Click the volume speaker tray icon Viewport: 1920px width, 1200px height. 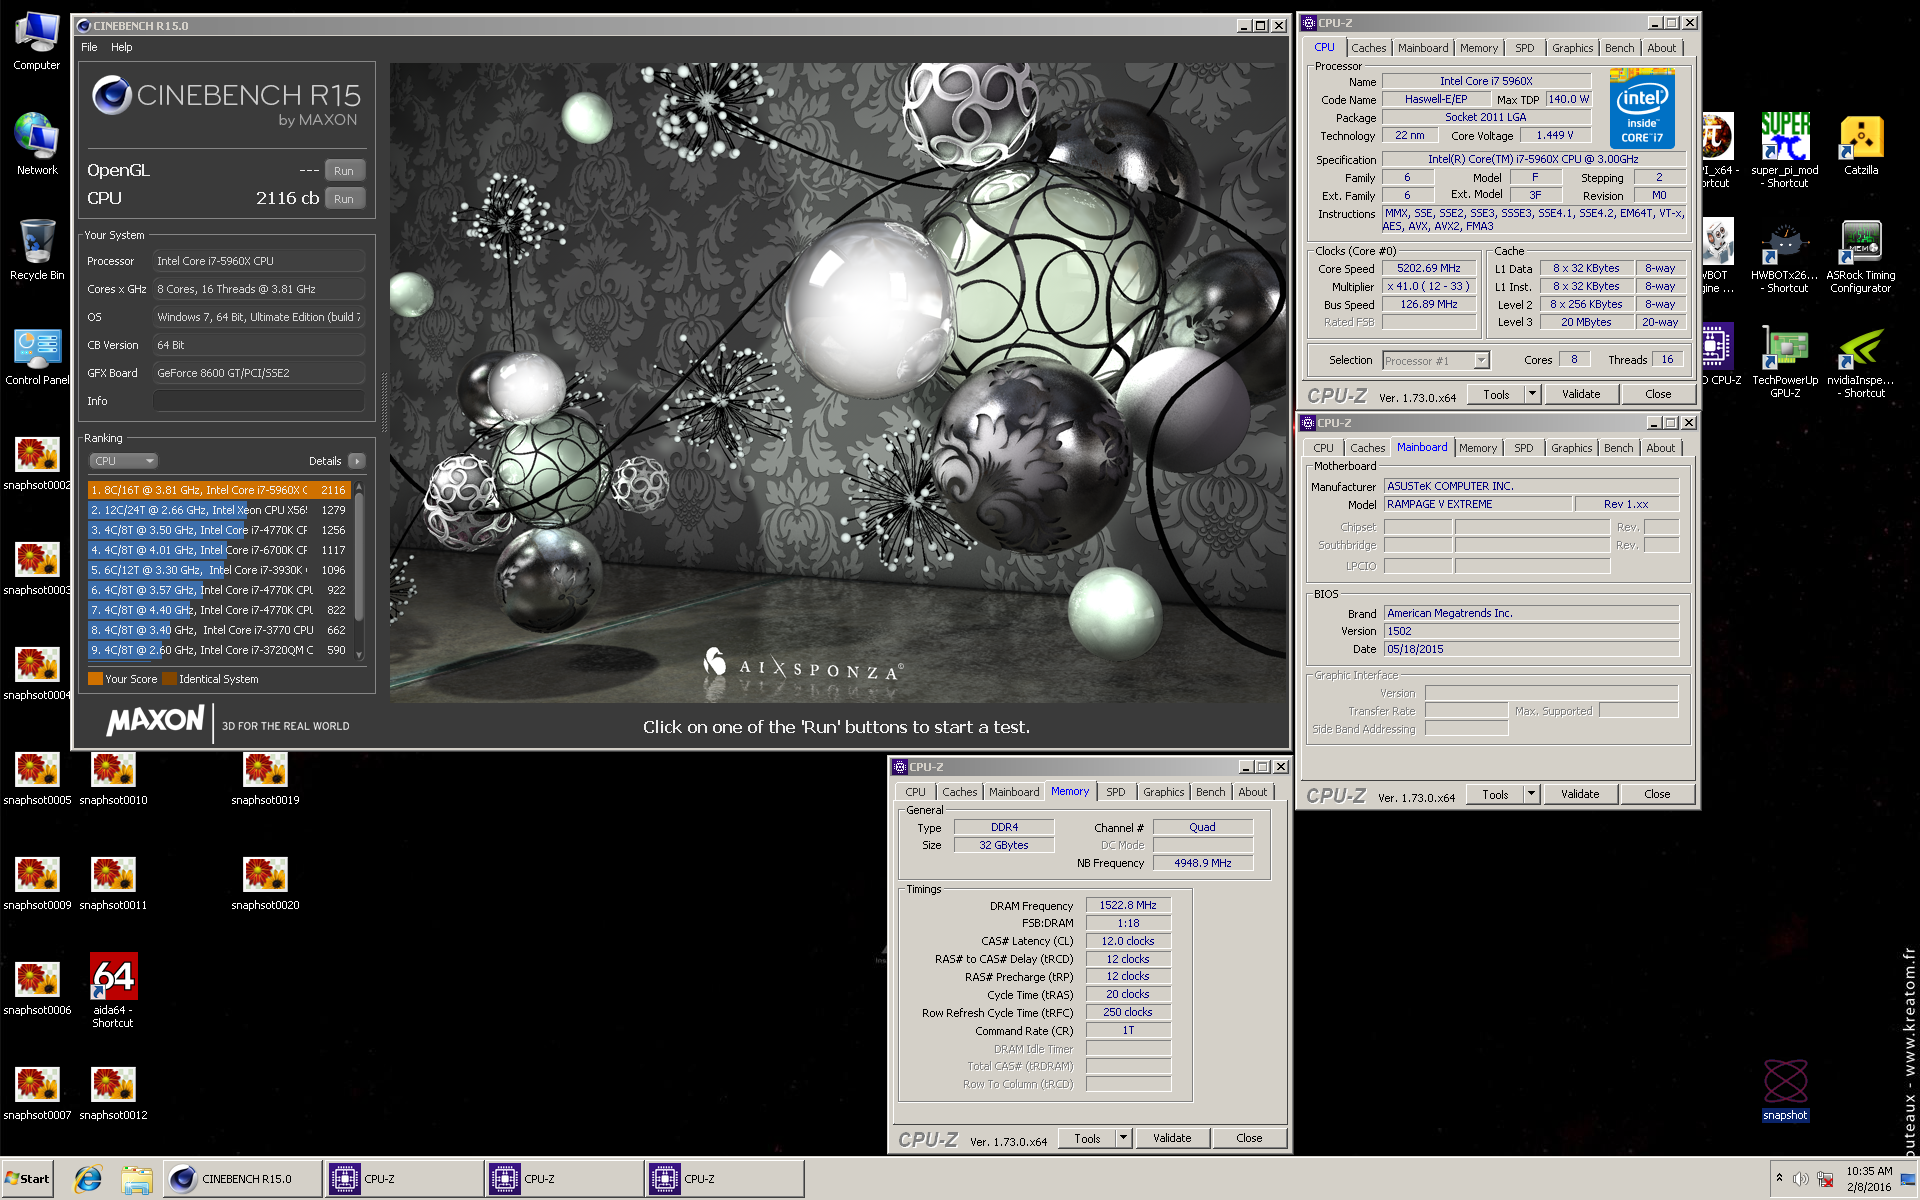pyautogui.click(x=1800, y=1179)
